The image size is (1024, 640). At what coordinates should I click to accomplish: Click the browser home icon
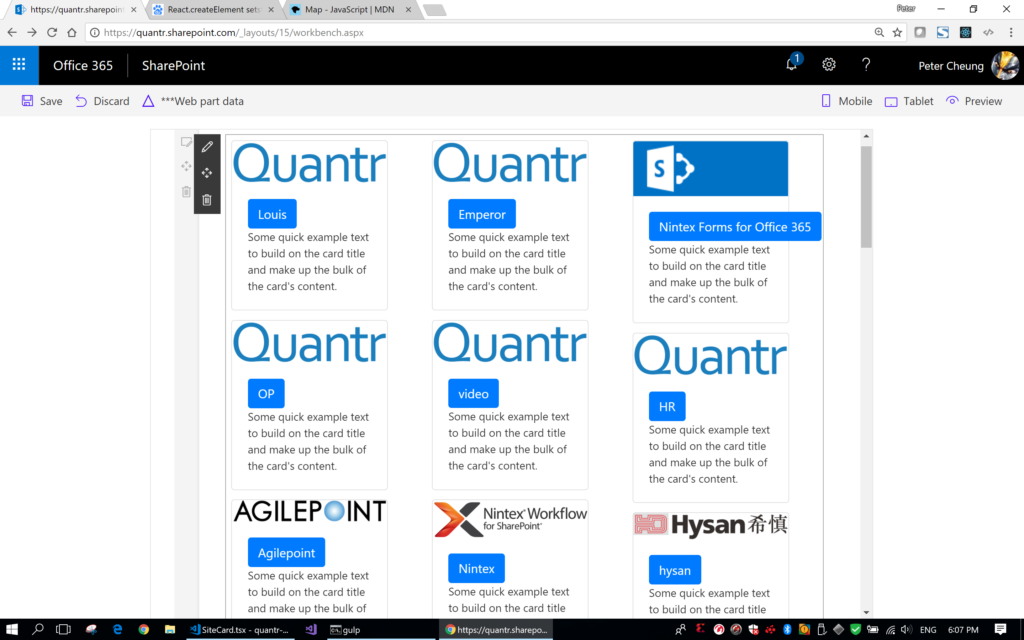pyautogui.click(x=72, y=32)
